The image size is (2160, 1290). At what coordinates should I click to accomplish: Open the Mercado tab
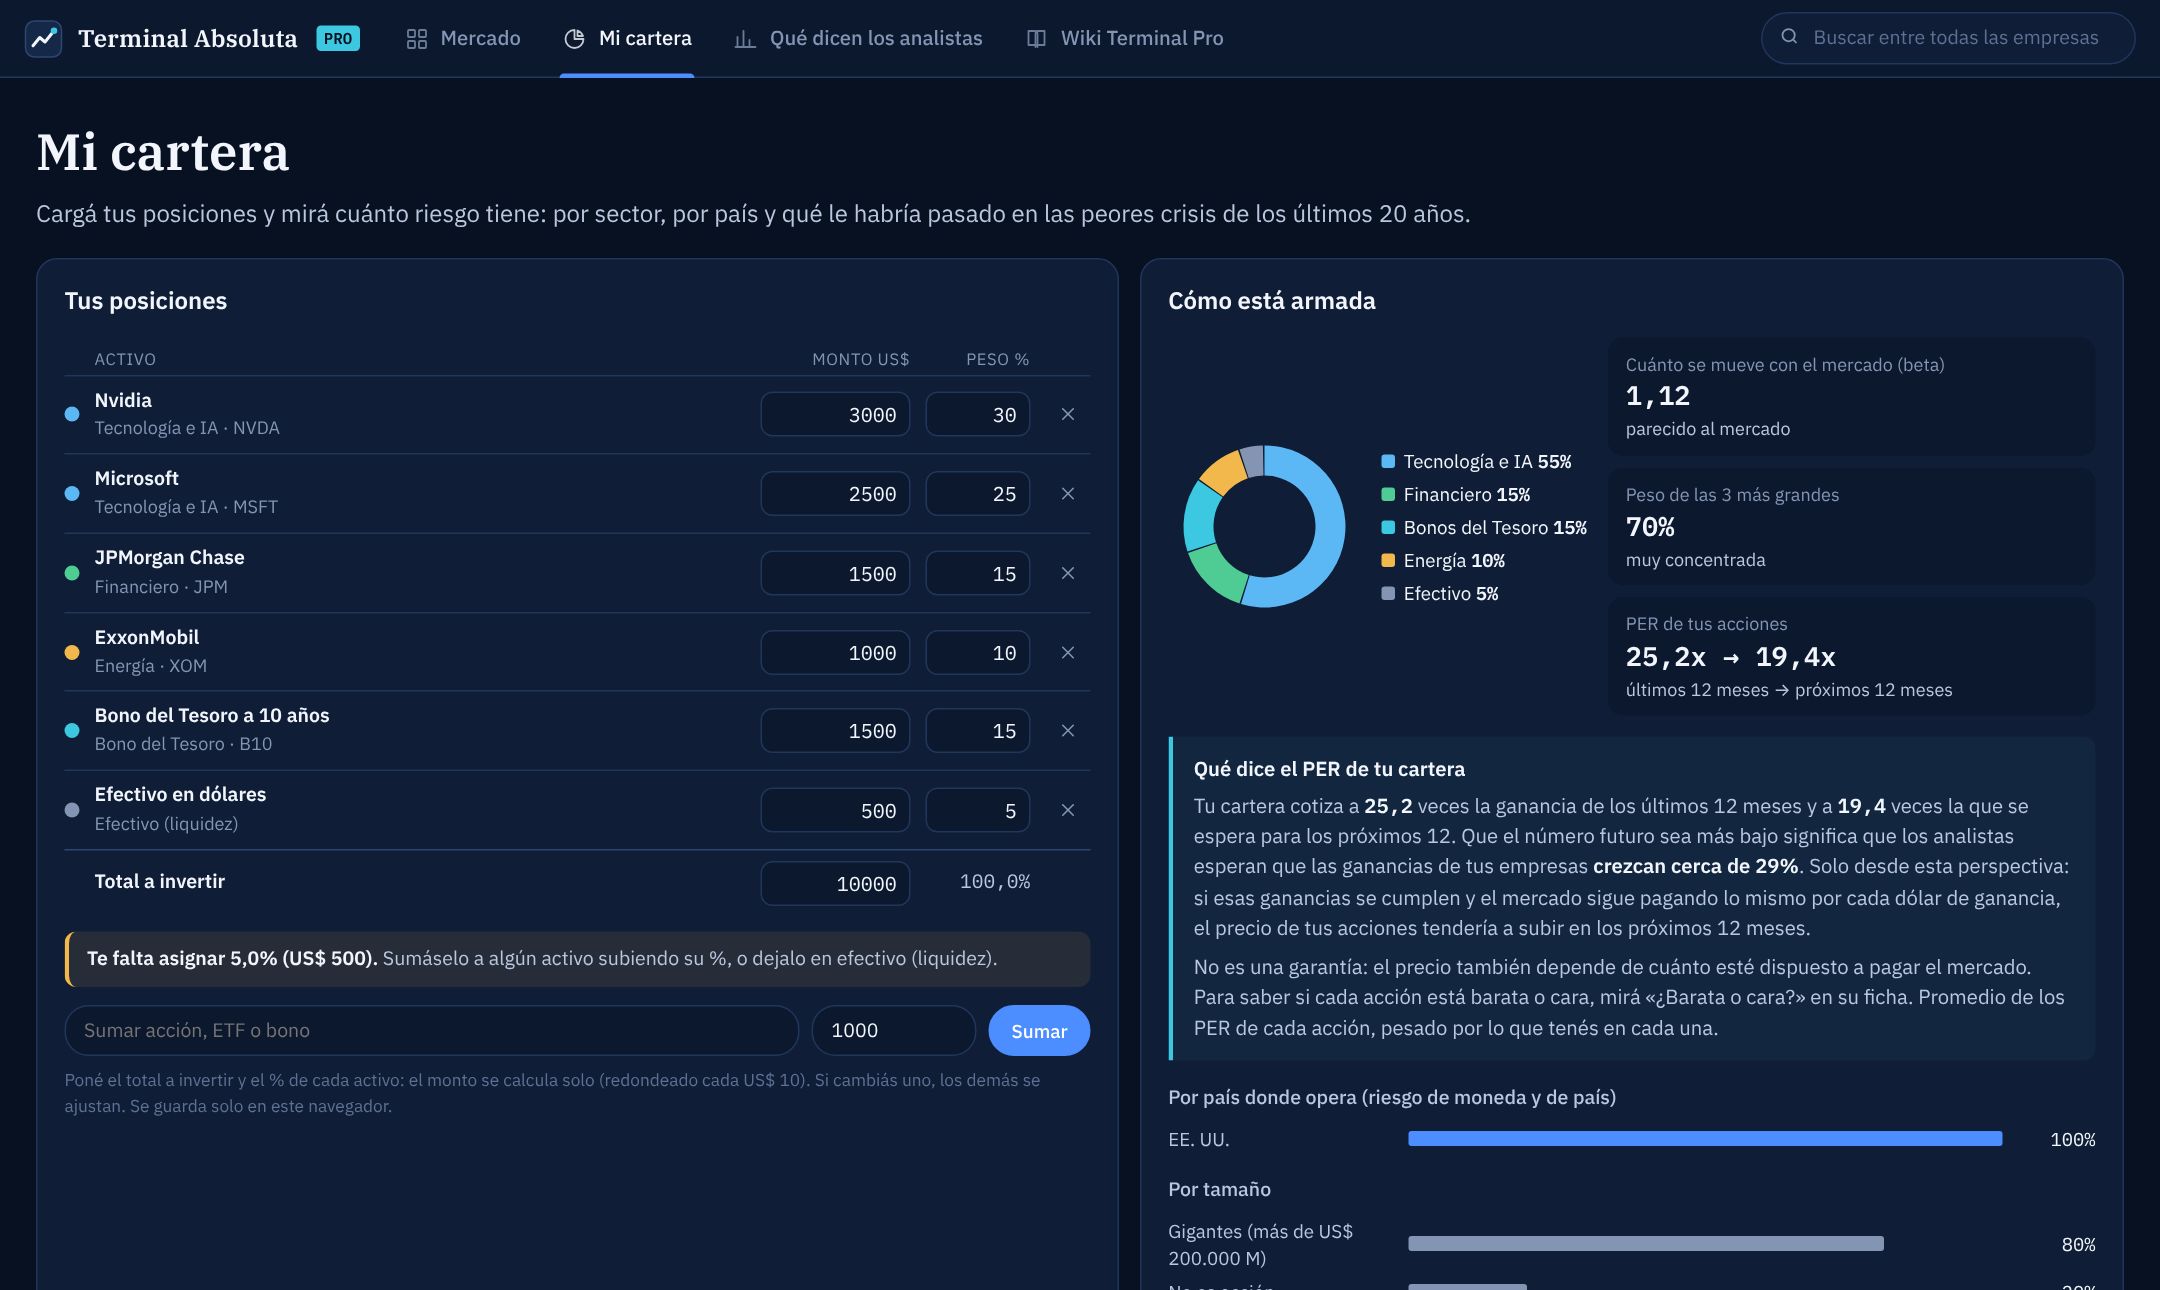pyautogui.click(x=463, y=38)
